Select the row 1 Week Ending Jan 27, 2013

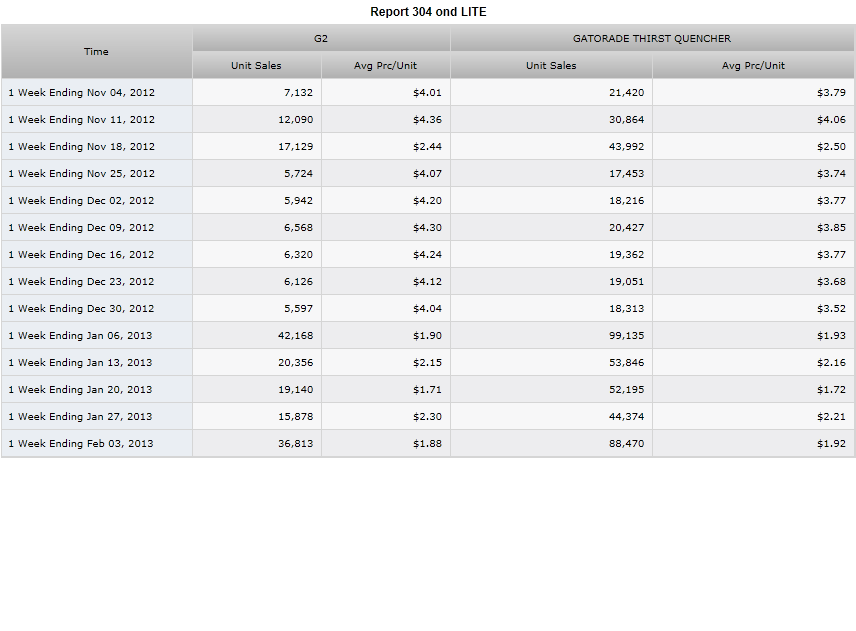click(428, 416)
